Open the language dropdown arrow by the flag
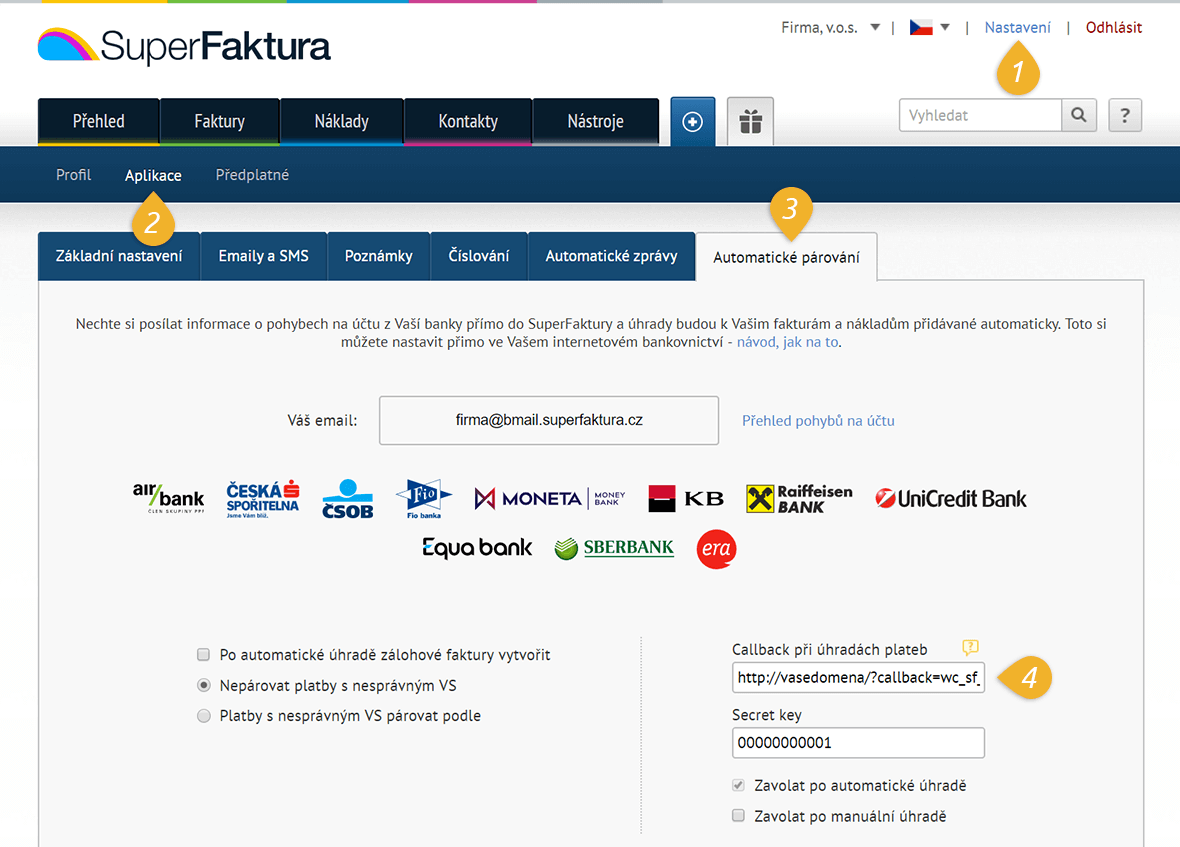Screen dimensions: 1180x847 (945, 28)
